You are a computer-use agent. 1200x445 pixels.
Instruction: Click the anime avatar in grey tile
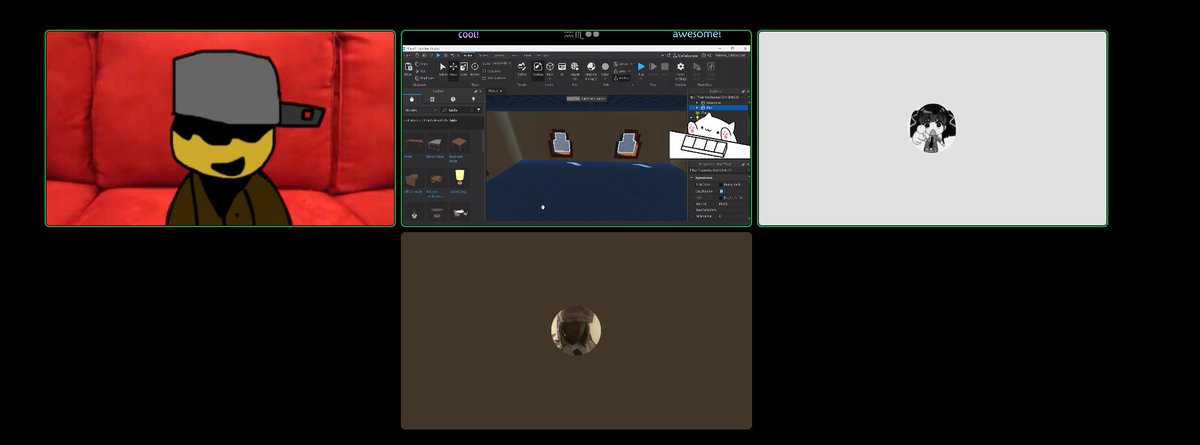(932, 129)
